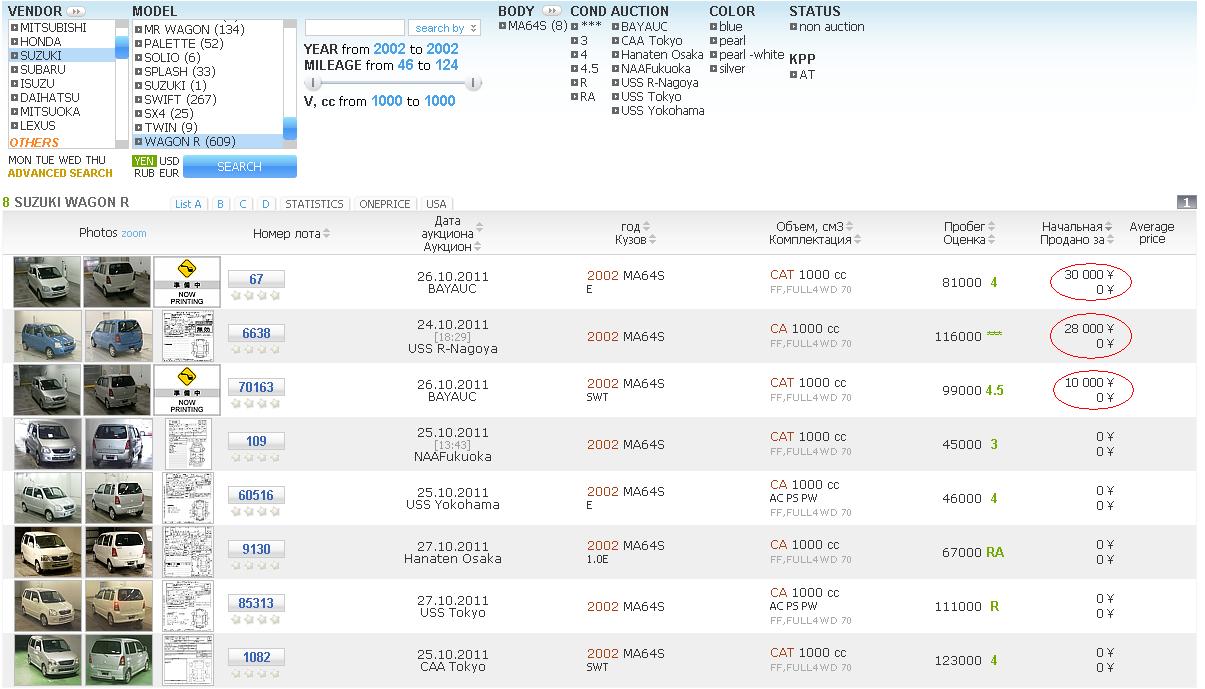The height and width of the screenshot is (689, 1205).
Task: Click the Now Printing icon for lot 67
Action: [x=186, y=282]
